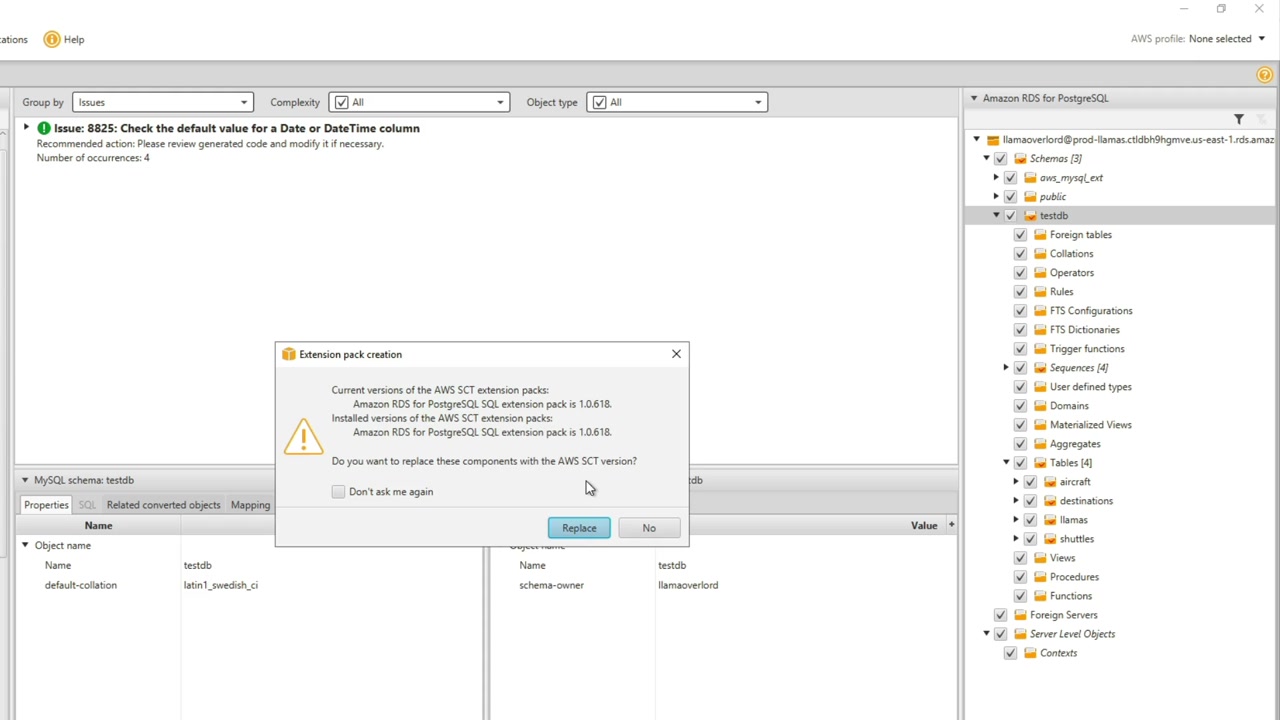
Task: Click the Foreign tables folder icon
Action: point(1040,235)
